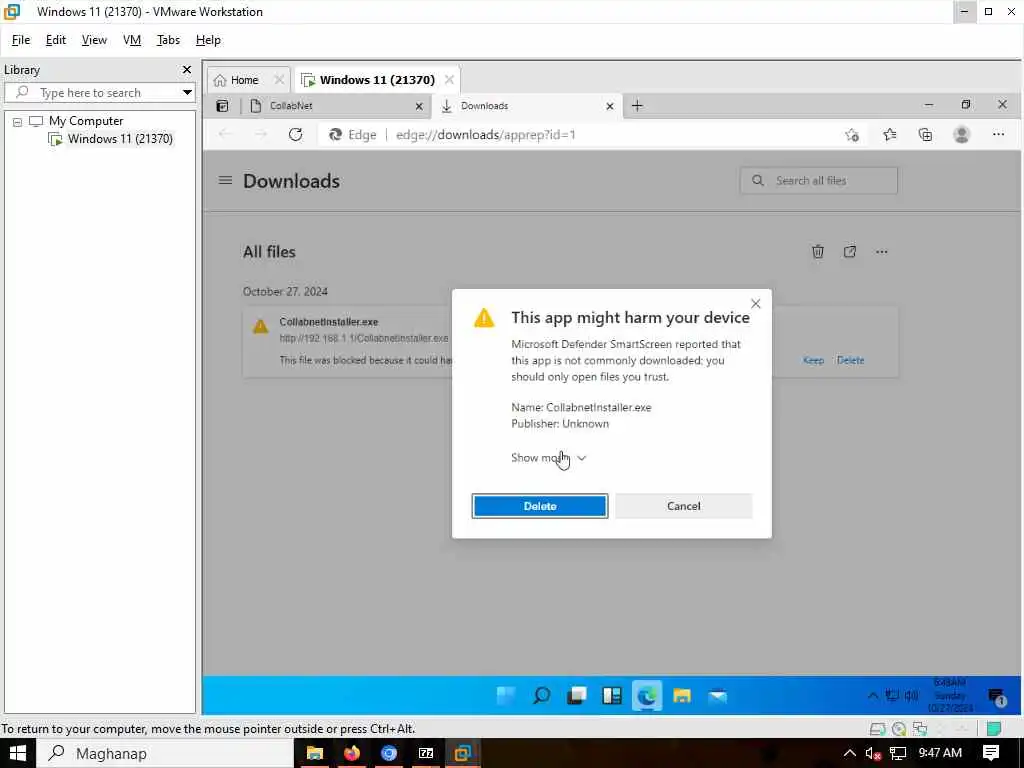
Task: Open the Library search dropdown arrow
Action: (187, 93)
